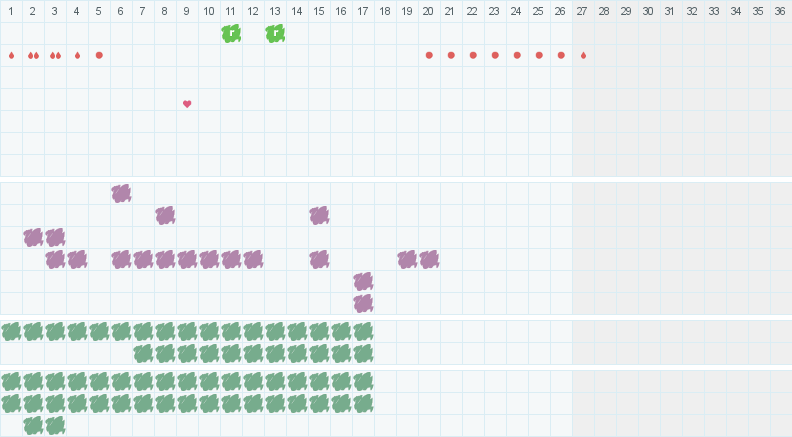Select the red dot on day 26
Viewport: 792px width, 437px height.
(561, 55)
